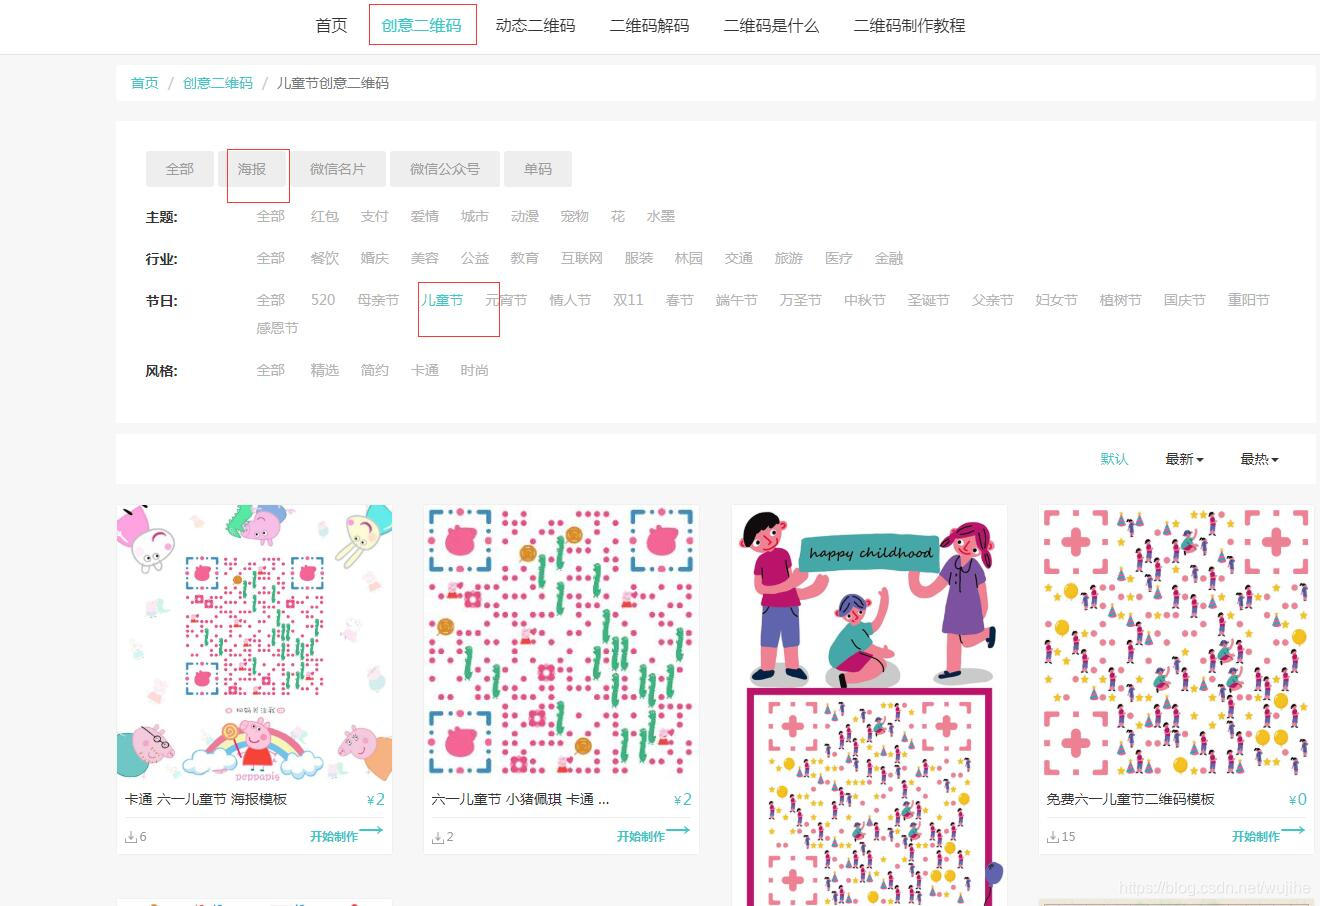
Task: Filter holiday by 母亲节
Action: (x=378, y=300)
